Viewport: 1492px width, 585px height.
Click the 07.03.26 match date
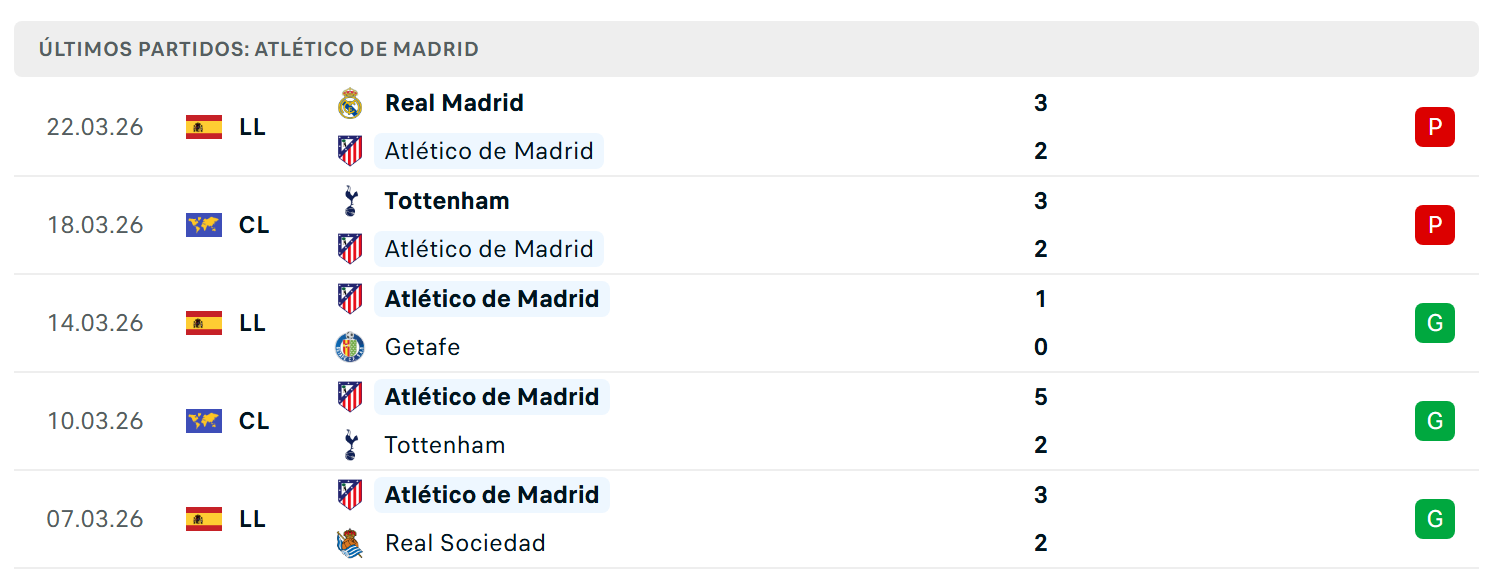pyautogui.click(x=95, y=519)
